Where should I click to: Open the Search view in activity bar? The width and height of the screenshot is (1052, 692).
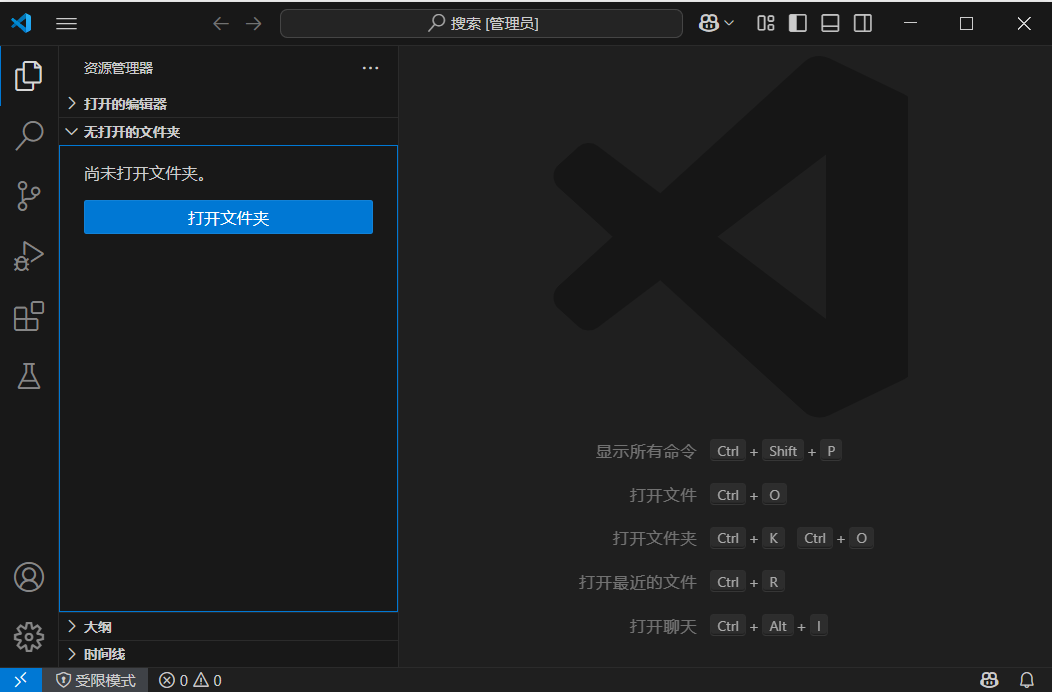pyautogui.click(x=29, y=136)
